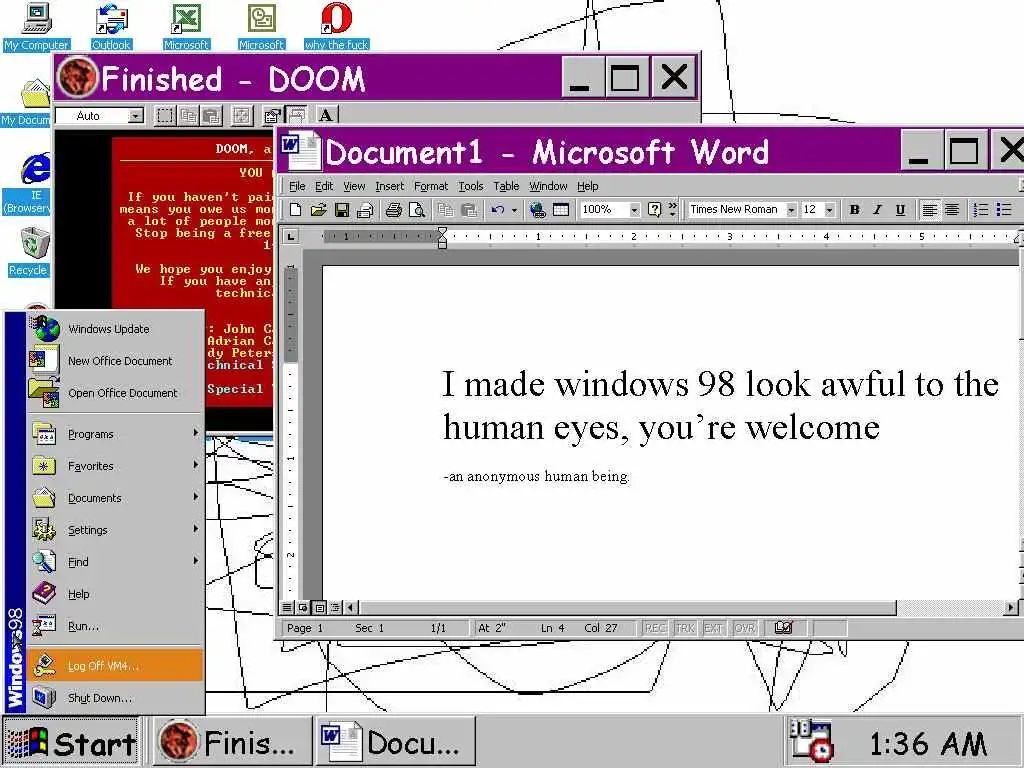Image resolution: width=1024 pixels, height=768 pixels.
Task: Open the Format menu in Word
Action: (431, 186)
